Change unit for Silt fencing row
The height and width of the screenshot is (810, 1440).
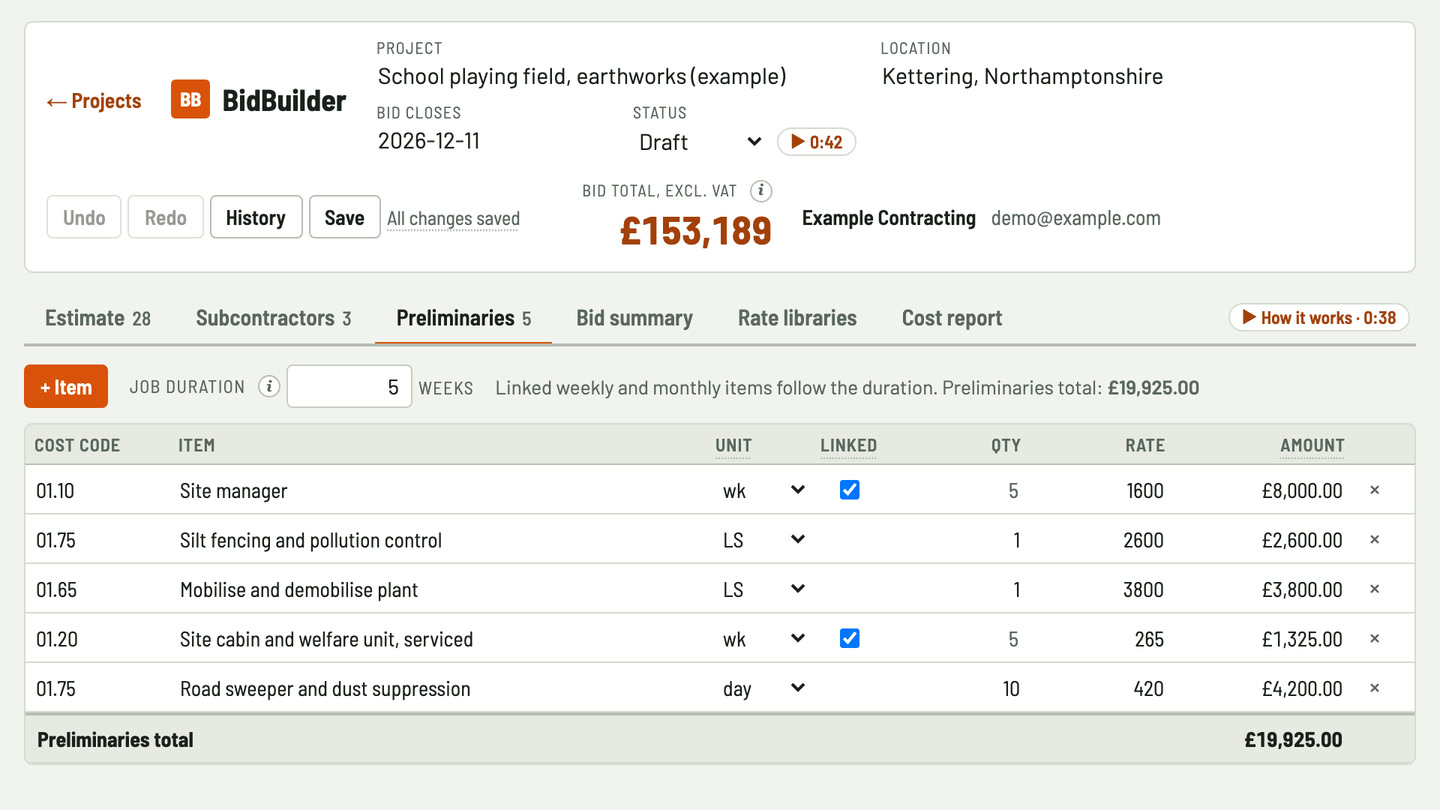point(763,540)
